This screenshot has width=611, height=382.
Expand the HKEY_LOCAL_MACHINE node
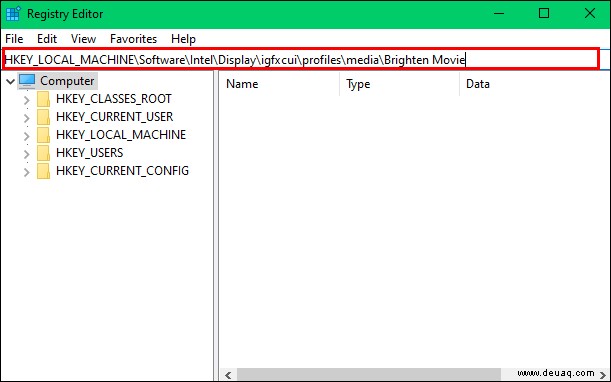point(26,136)
